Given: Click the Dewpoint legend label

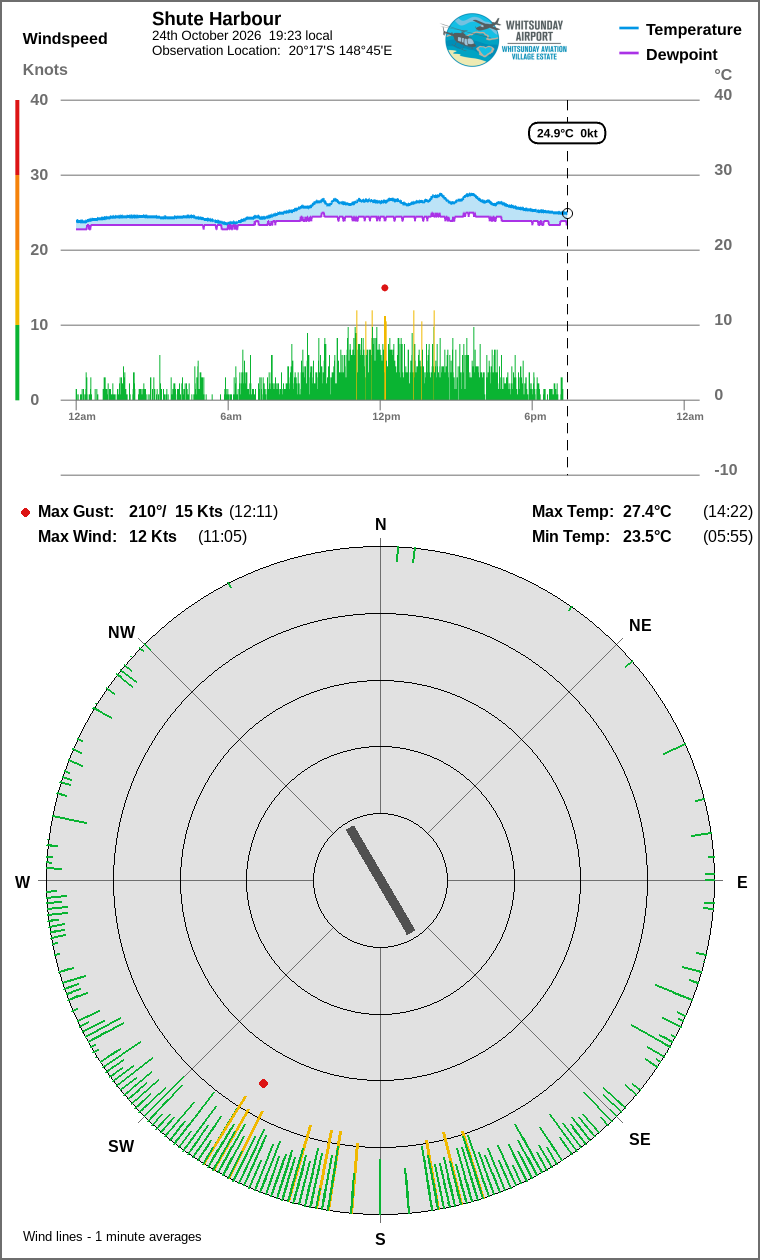Looking at the screenshot, I should (682, 54).
